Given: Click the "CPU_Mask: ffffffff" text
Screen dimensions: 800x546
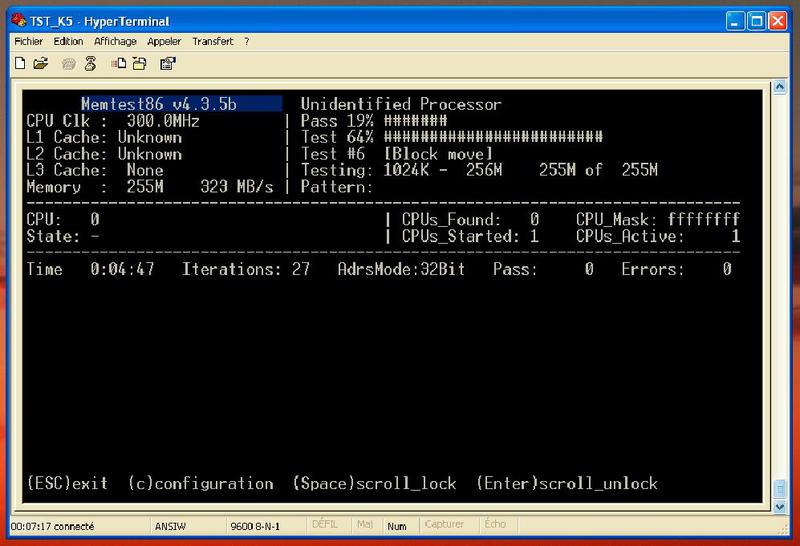Looking at the screenshot, I should click(x=658, y=219).
